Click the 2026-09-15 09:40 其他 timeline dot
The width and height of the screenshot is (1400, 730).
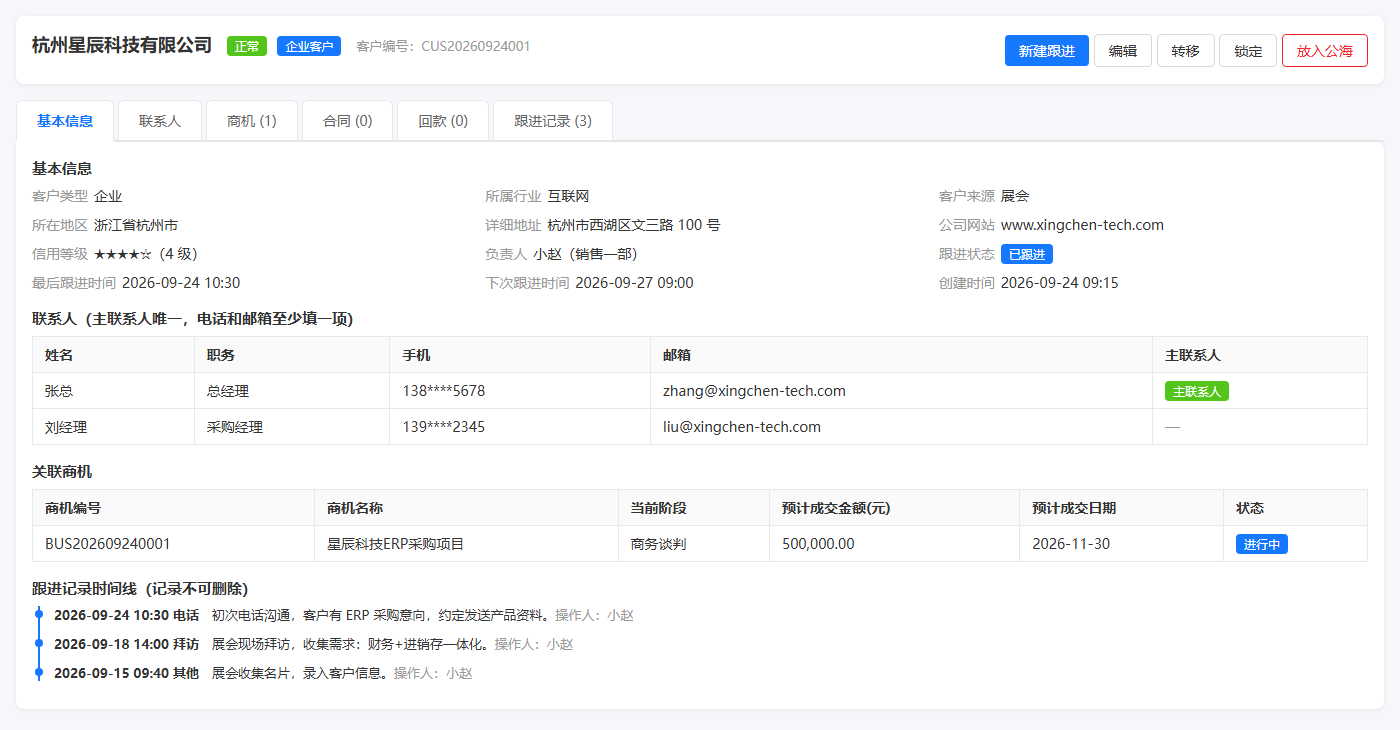click(x=39, y=673)
